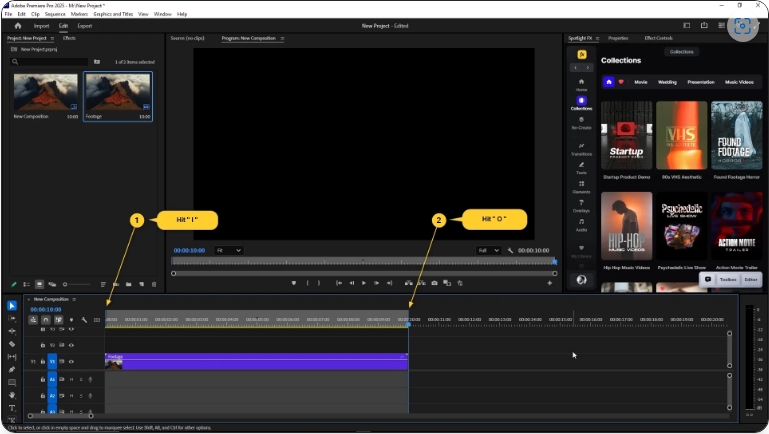Select the Rectangle tool

tap(12, 382)
